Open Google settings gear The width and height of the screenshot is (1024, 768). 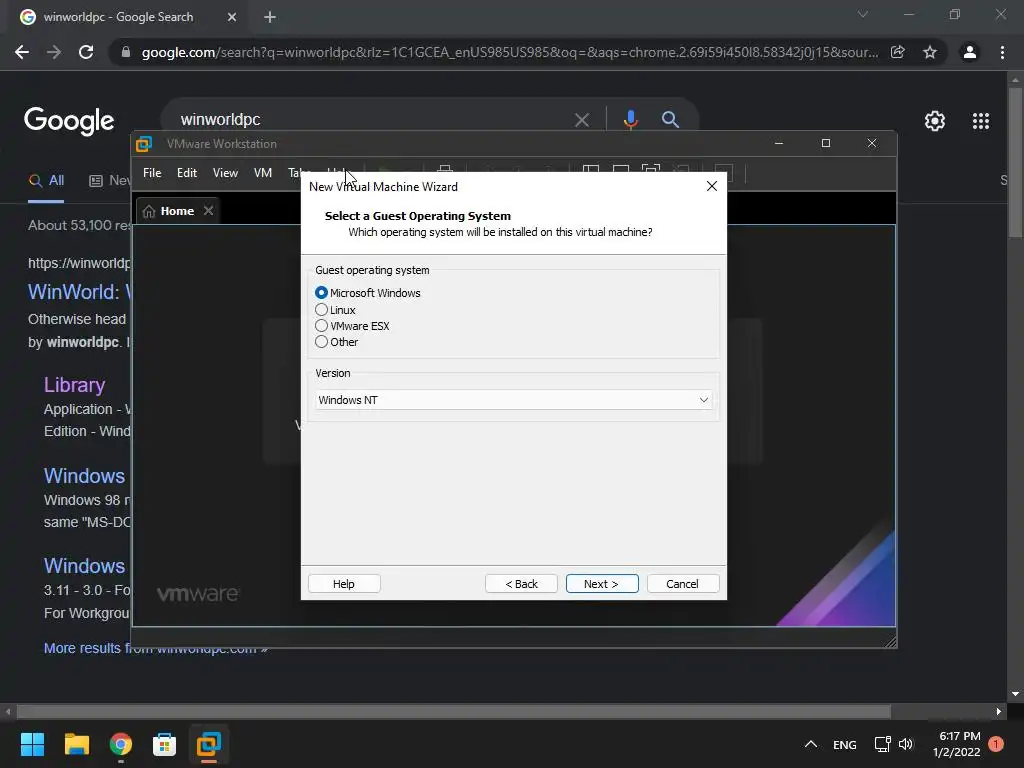pyautogui.click(x=935, y=121)
